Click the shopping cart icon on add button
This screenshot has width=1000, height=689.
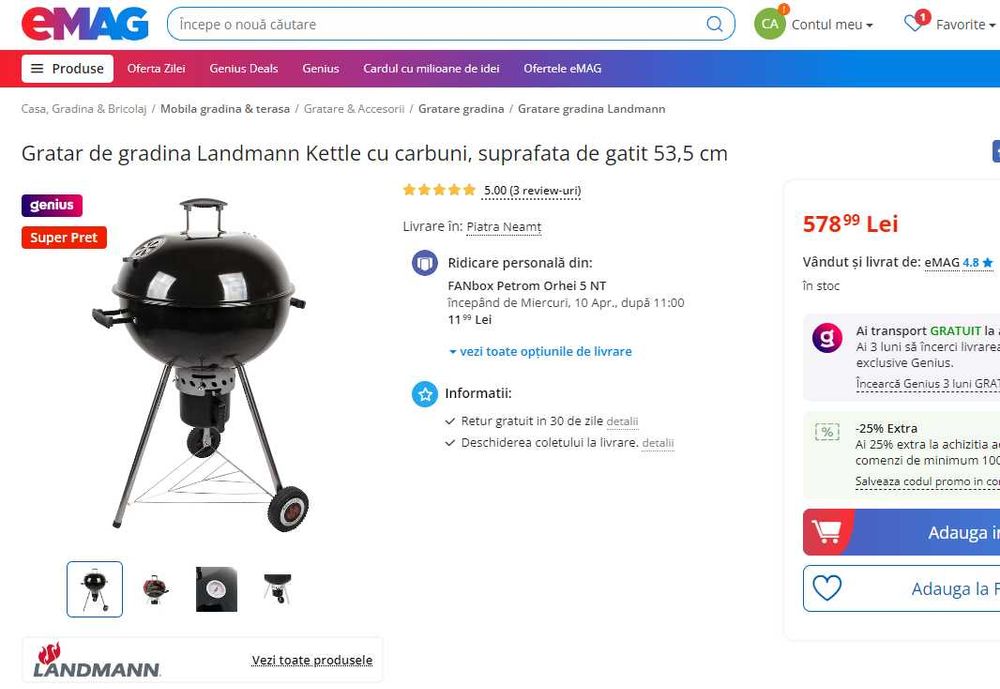(x=828, y=532)
